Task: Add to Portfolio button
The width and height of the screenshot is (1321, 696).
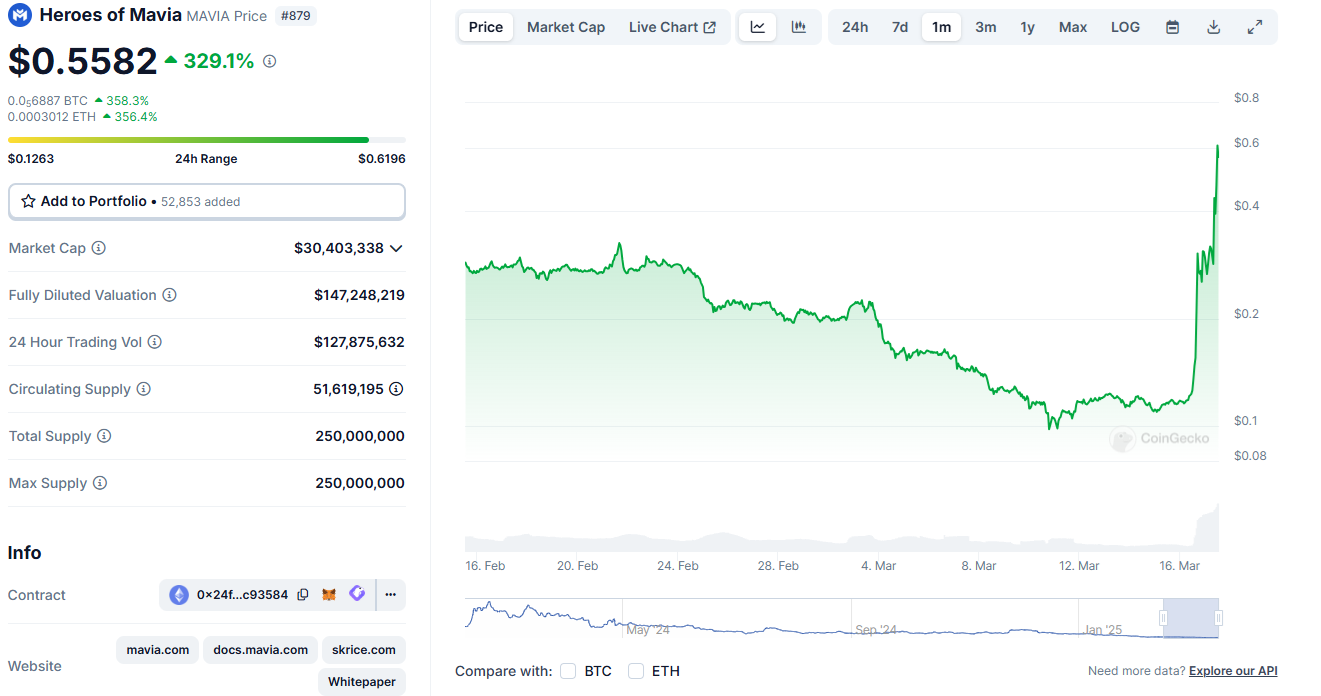Action: click(x=206, y=201)
